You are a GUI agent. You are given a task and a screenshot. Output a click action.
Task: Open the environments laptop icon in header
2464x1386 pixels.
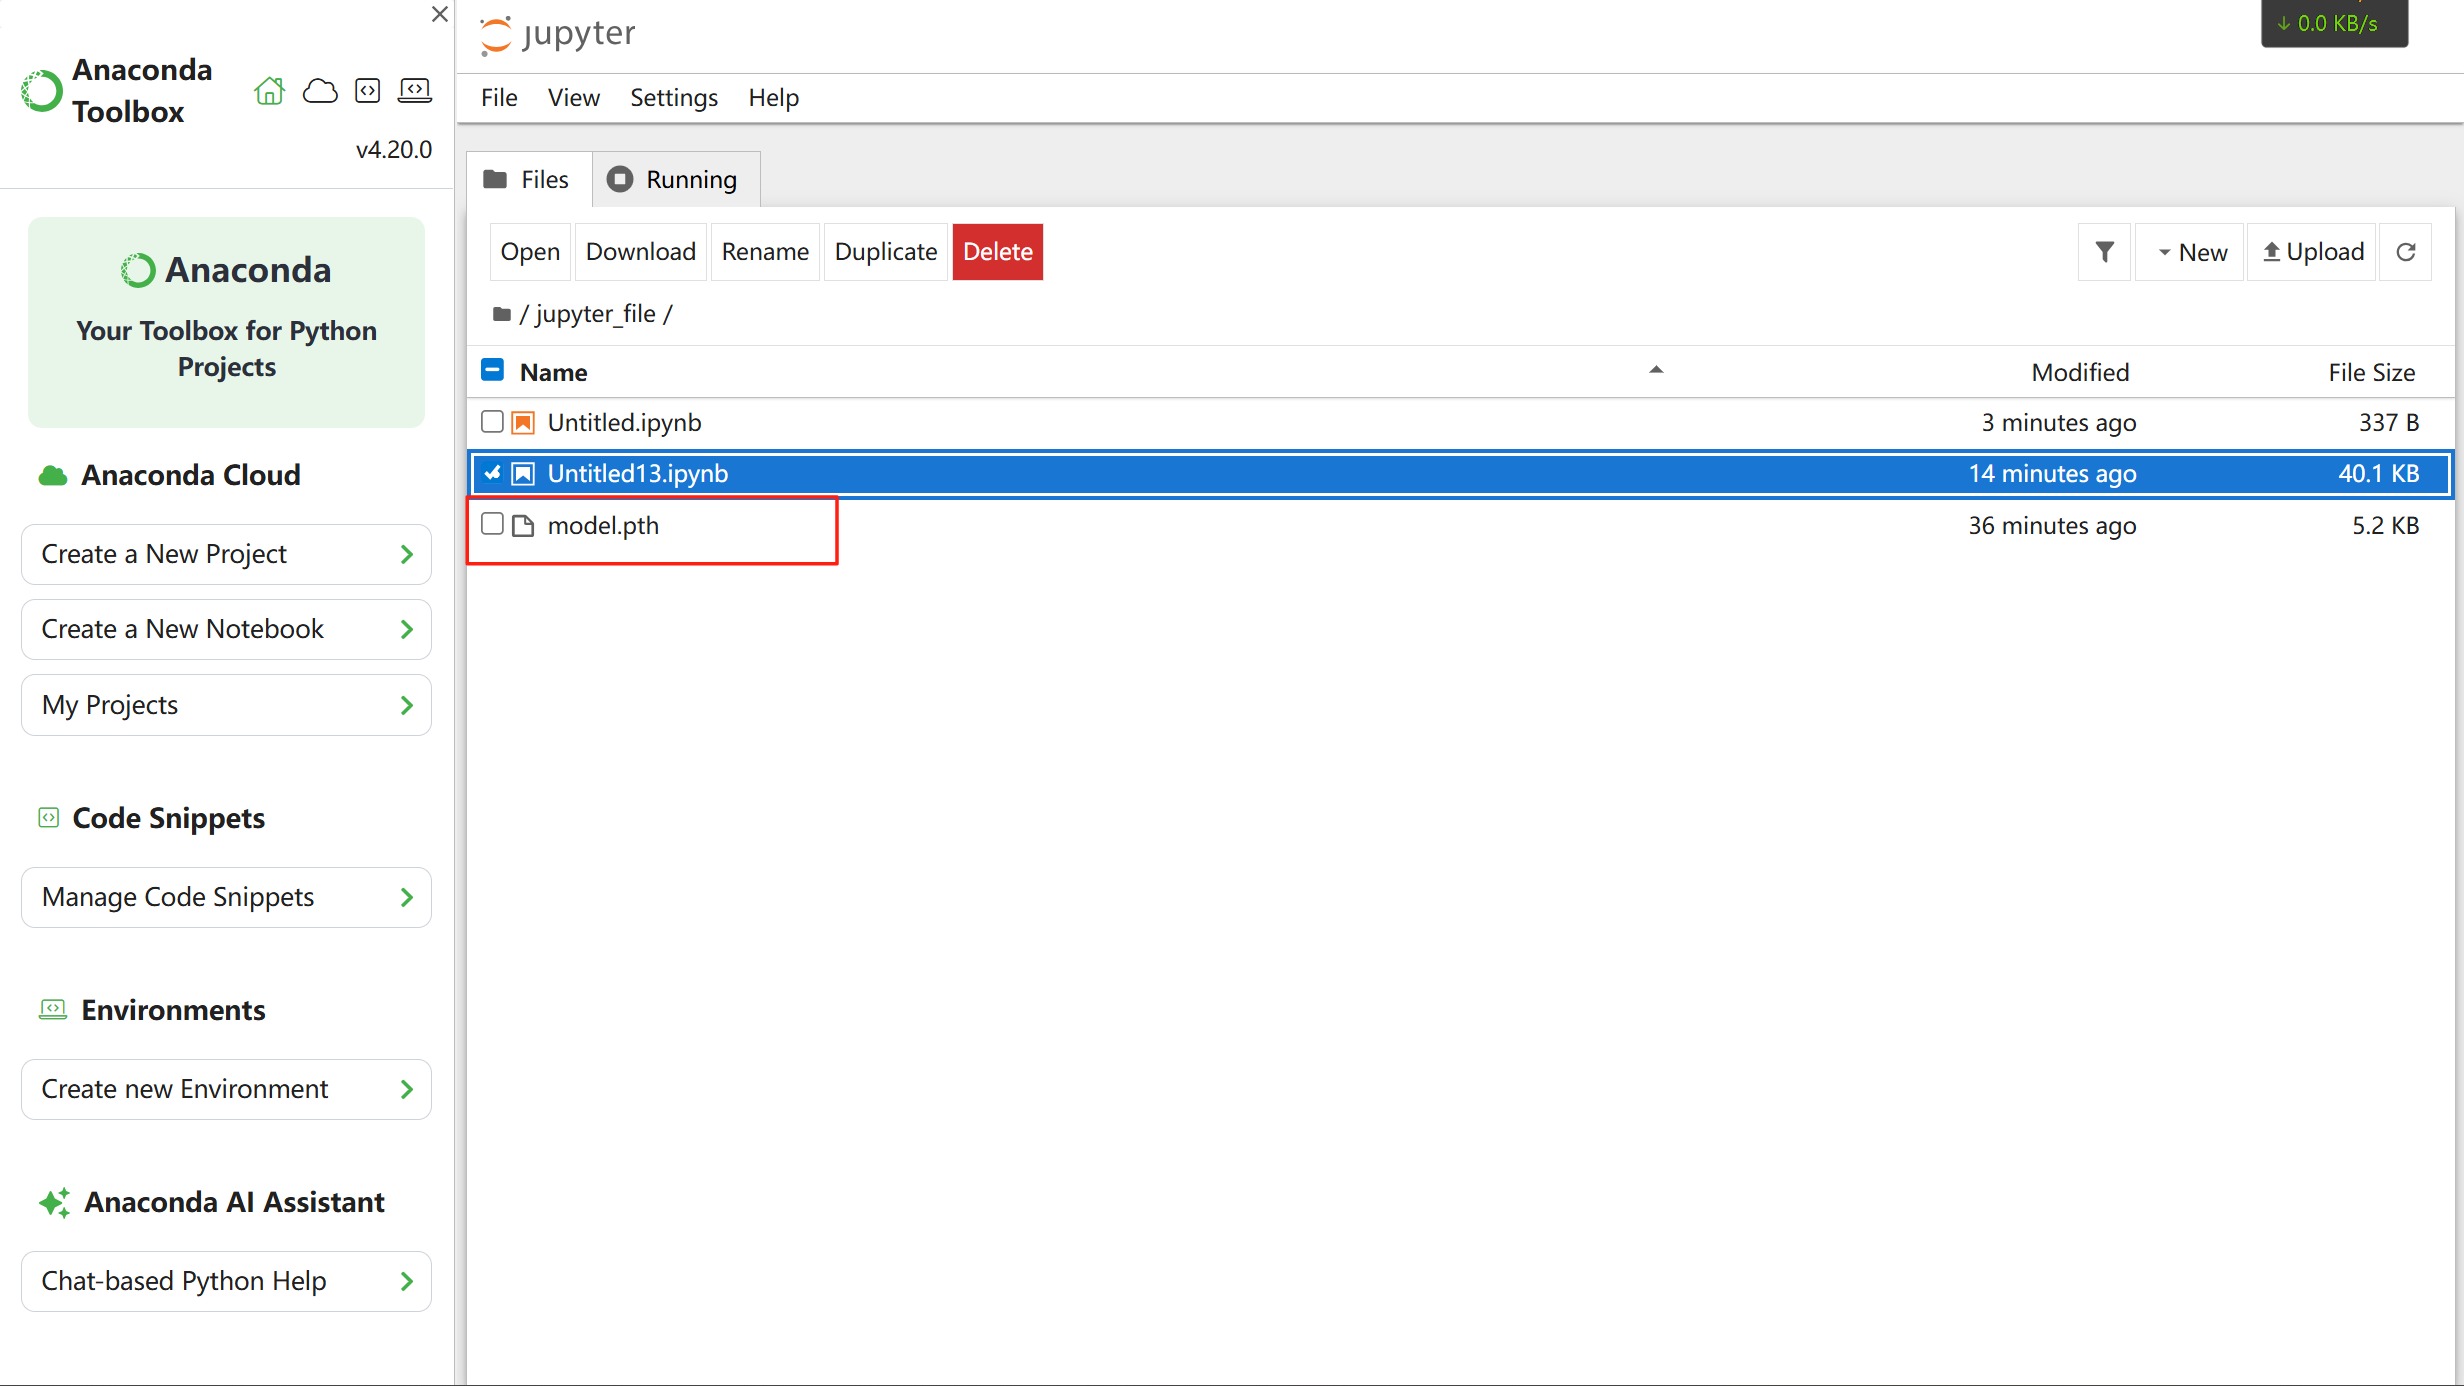[x=414, y=91]
